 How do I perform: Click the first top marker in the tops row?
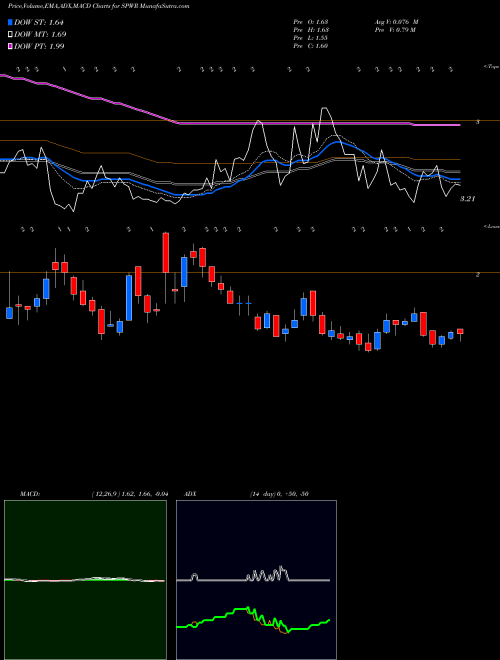(18, 69)
